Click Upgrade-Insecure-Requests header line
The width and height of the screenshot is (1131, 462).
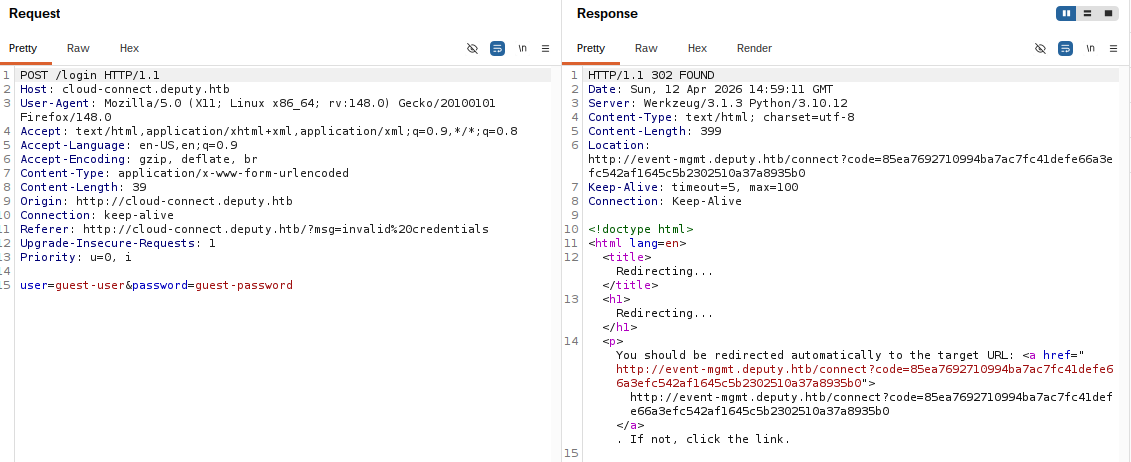click(x=118, y=243)
